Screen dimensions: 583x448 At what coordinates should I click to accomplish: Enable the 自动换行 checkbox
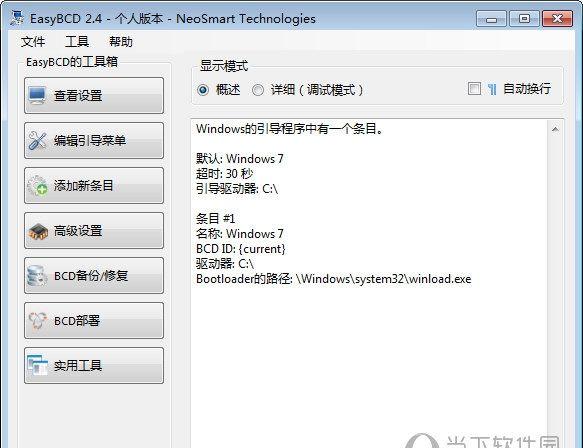(x=474, y=89)
